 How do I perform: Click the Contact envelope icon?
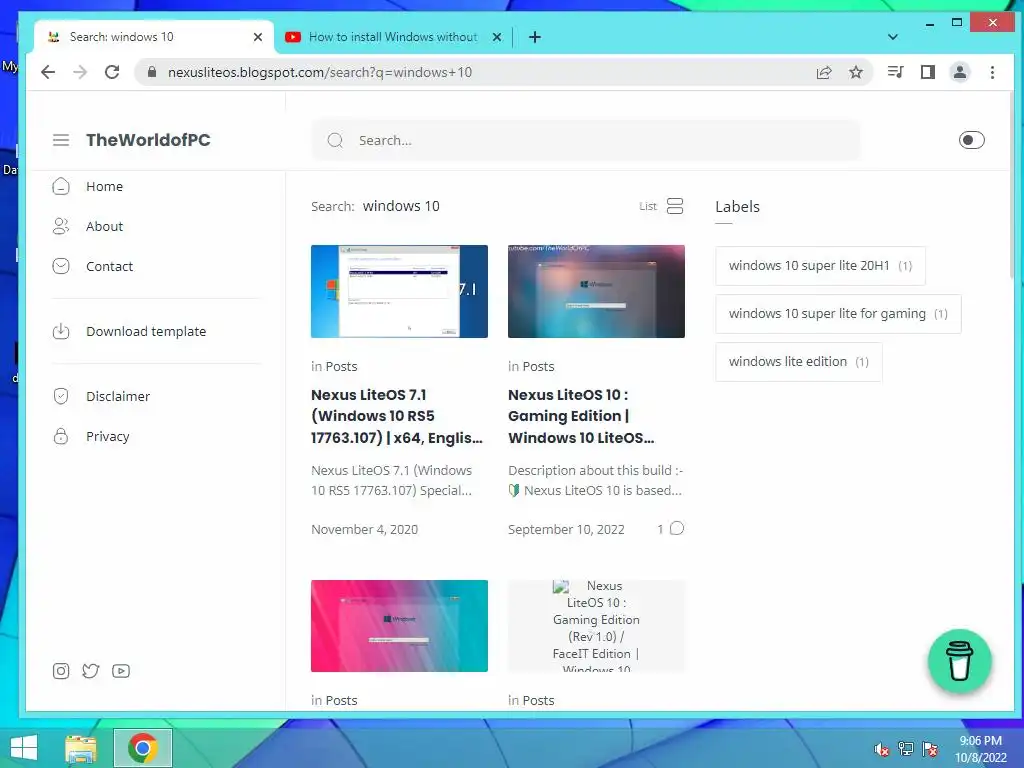tap(61, 266)
